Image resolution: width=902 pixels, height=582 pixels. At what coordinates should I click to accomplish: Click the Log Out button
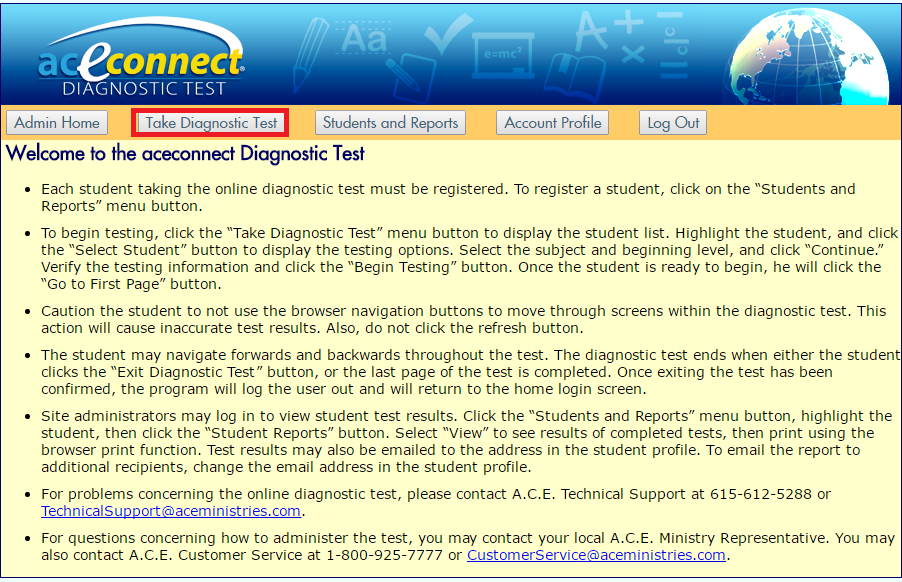tap(673, 122)
